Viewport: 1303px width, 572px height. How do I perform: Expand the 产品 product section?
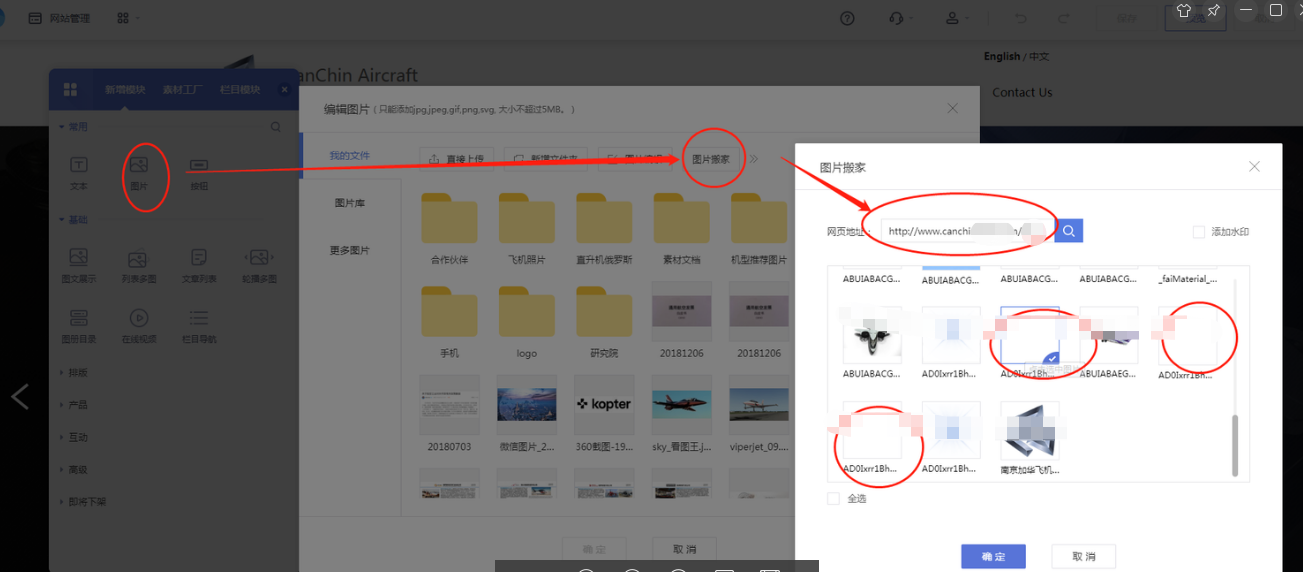tap(76, 405)
